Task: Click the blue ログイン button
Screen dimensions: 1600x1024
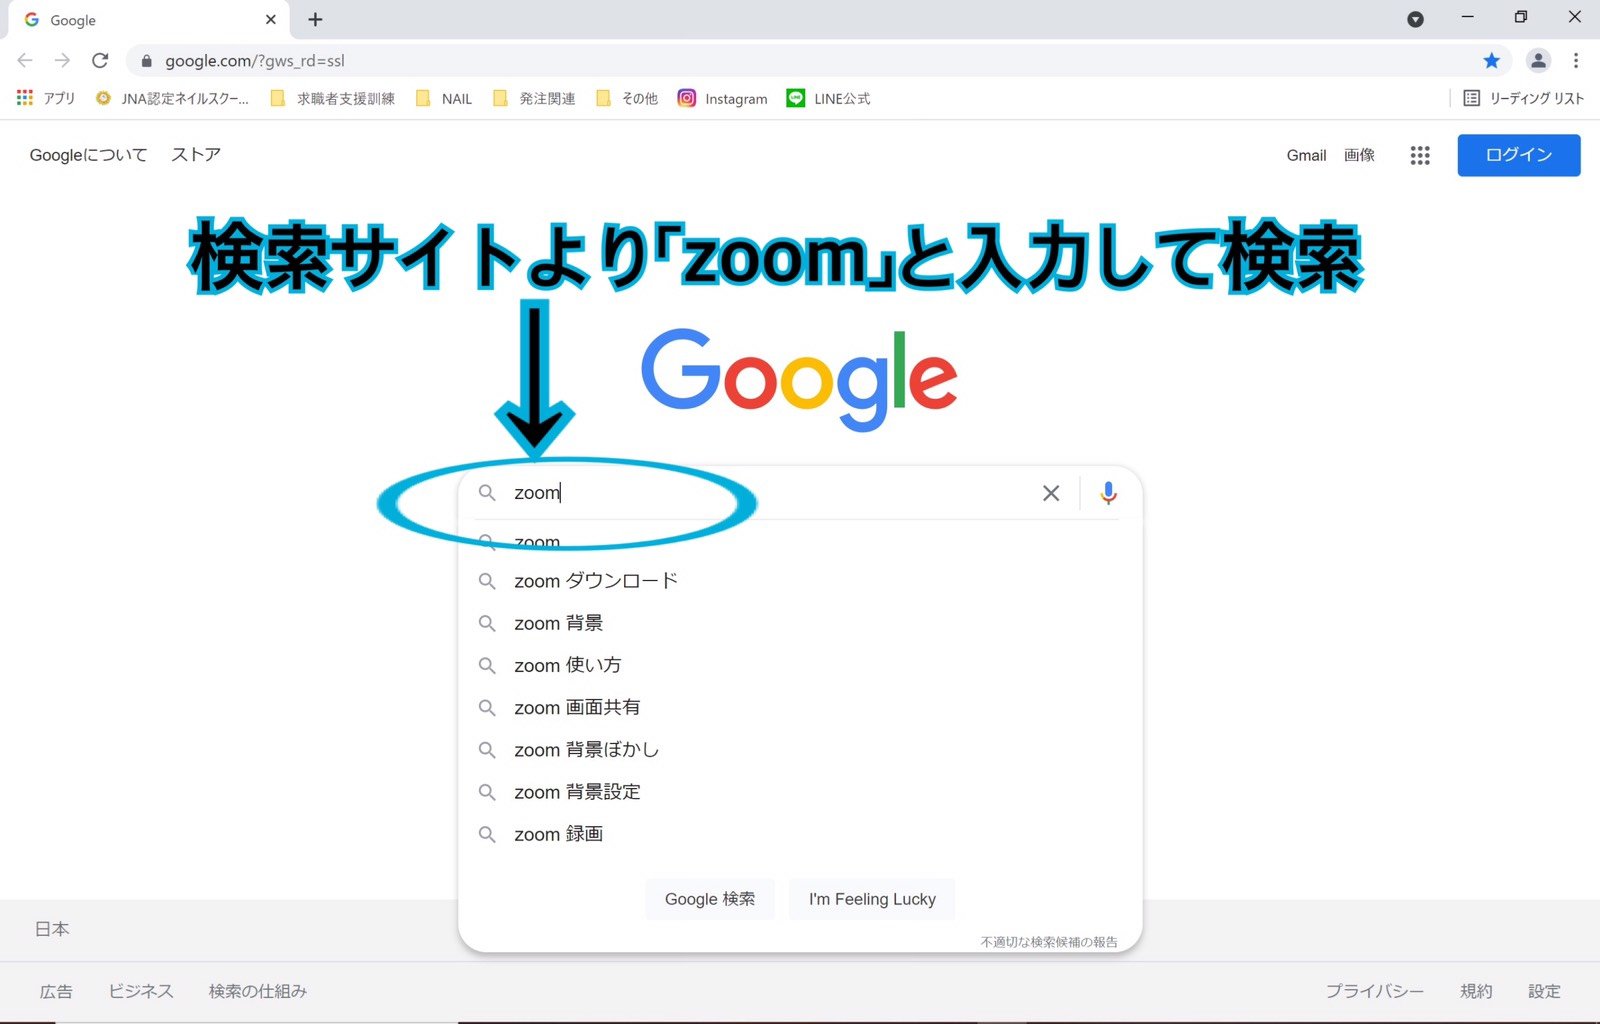Action: click(1519, 155)
